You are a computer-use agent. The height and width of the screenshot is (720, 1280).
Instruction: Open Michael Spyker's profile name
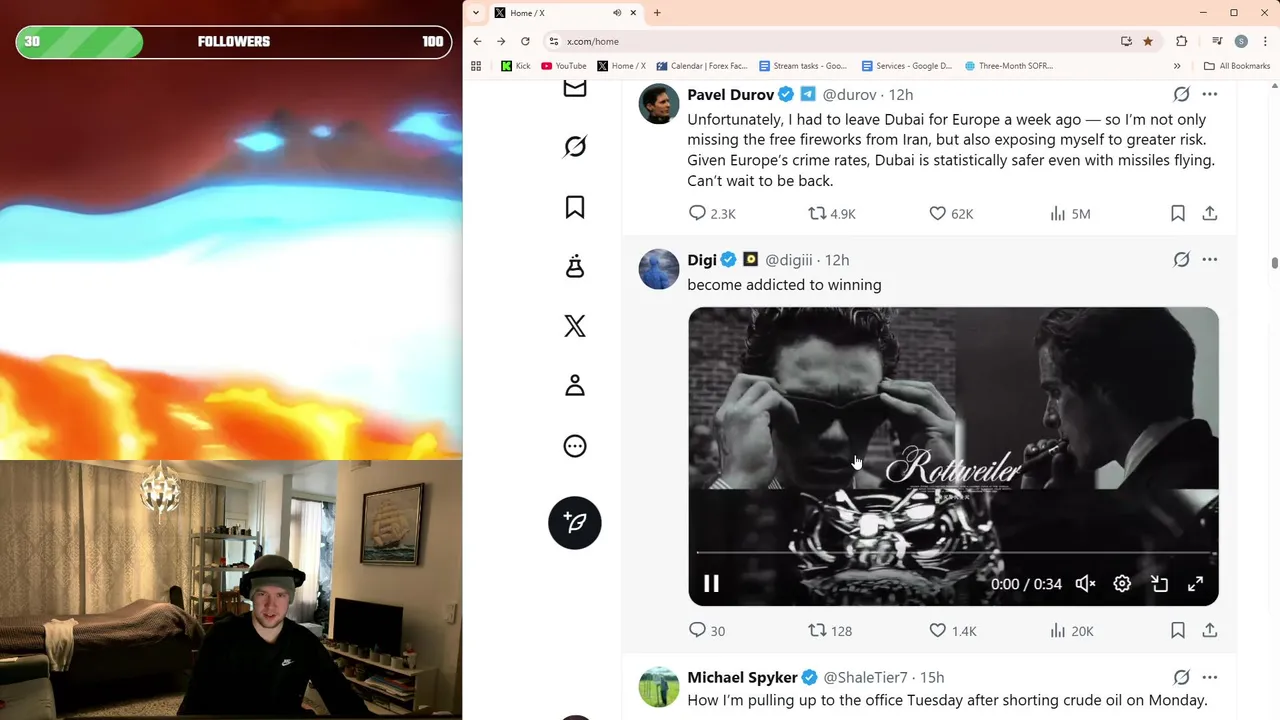click(742, 677)
